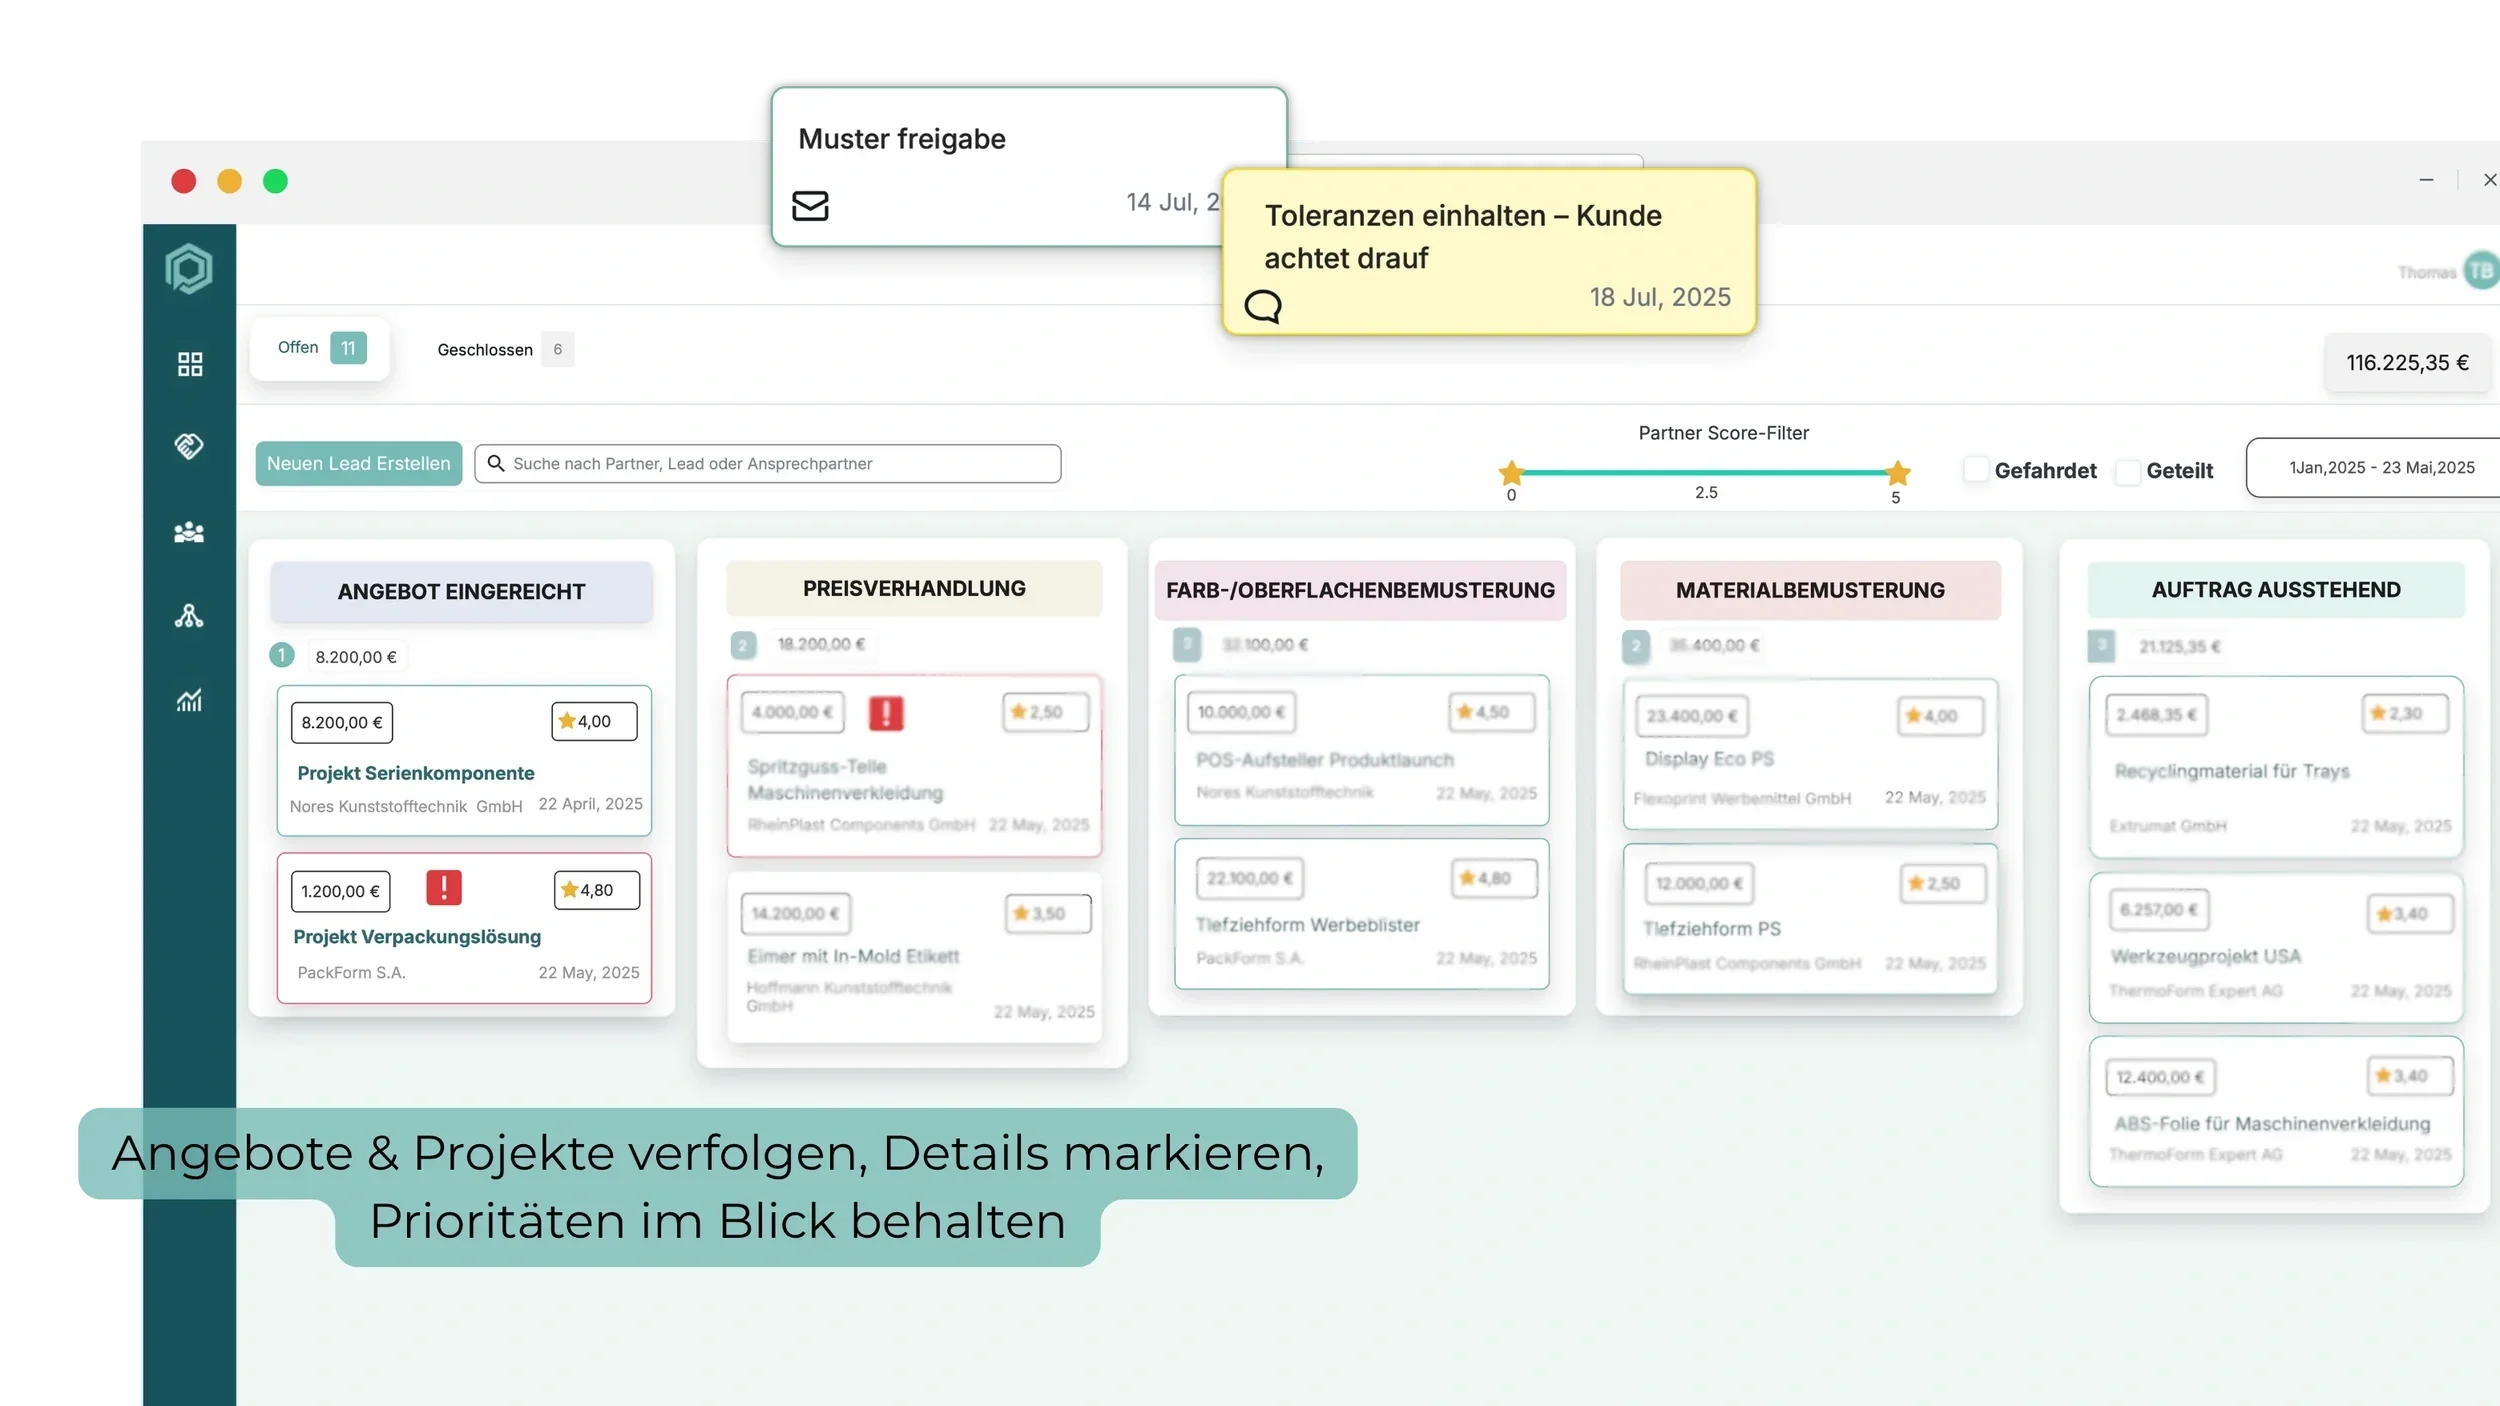
Task: Click the handshake deals icon in sidebar
Action: 189,446
